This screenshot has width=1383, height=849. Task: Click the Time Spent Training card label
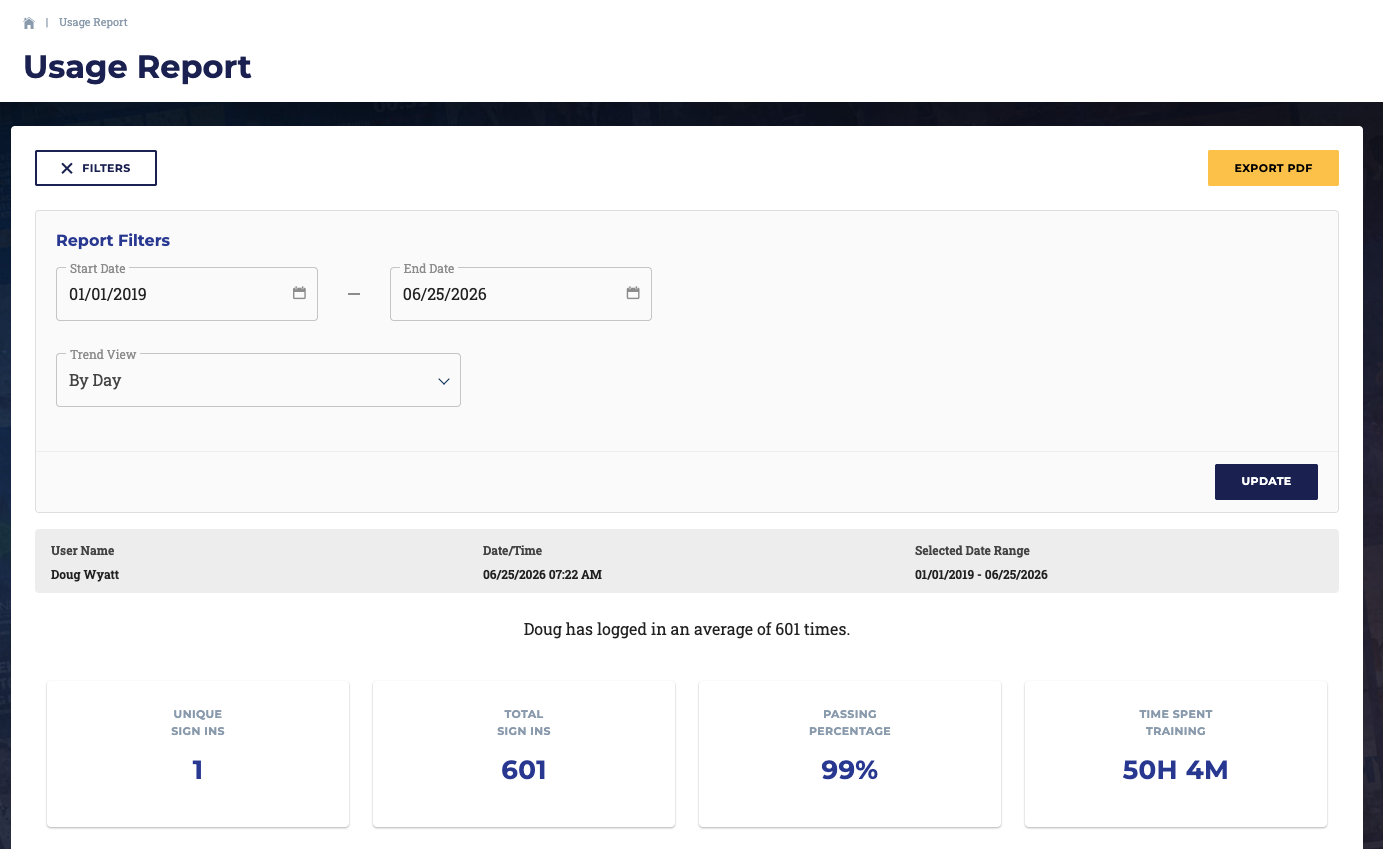[x=1176, y=722]
